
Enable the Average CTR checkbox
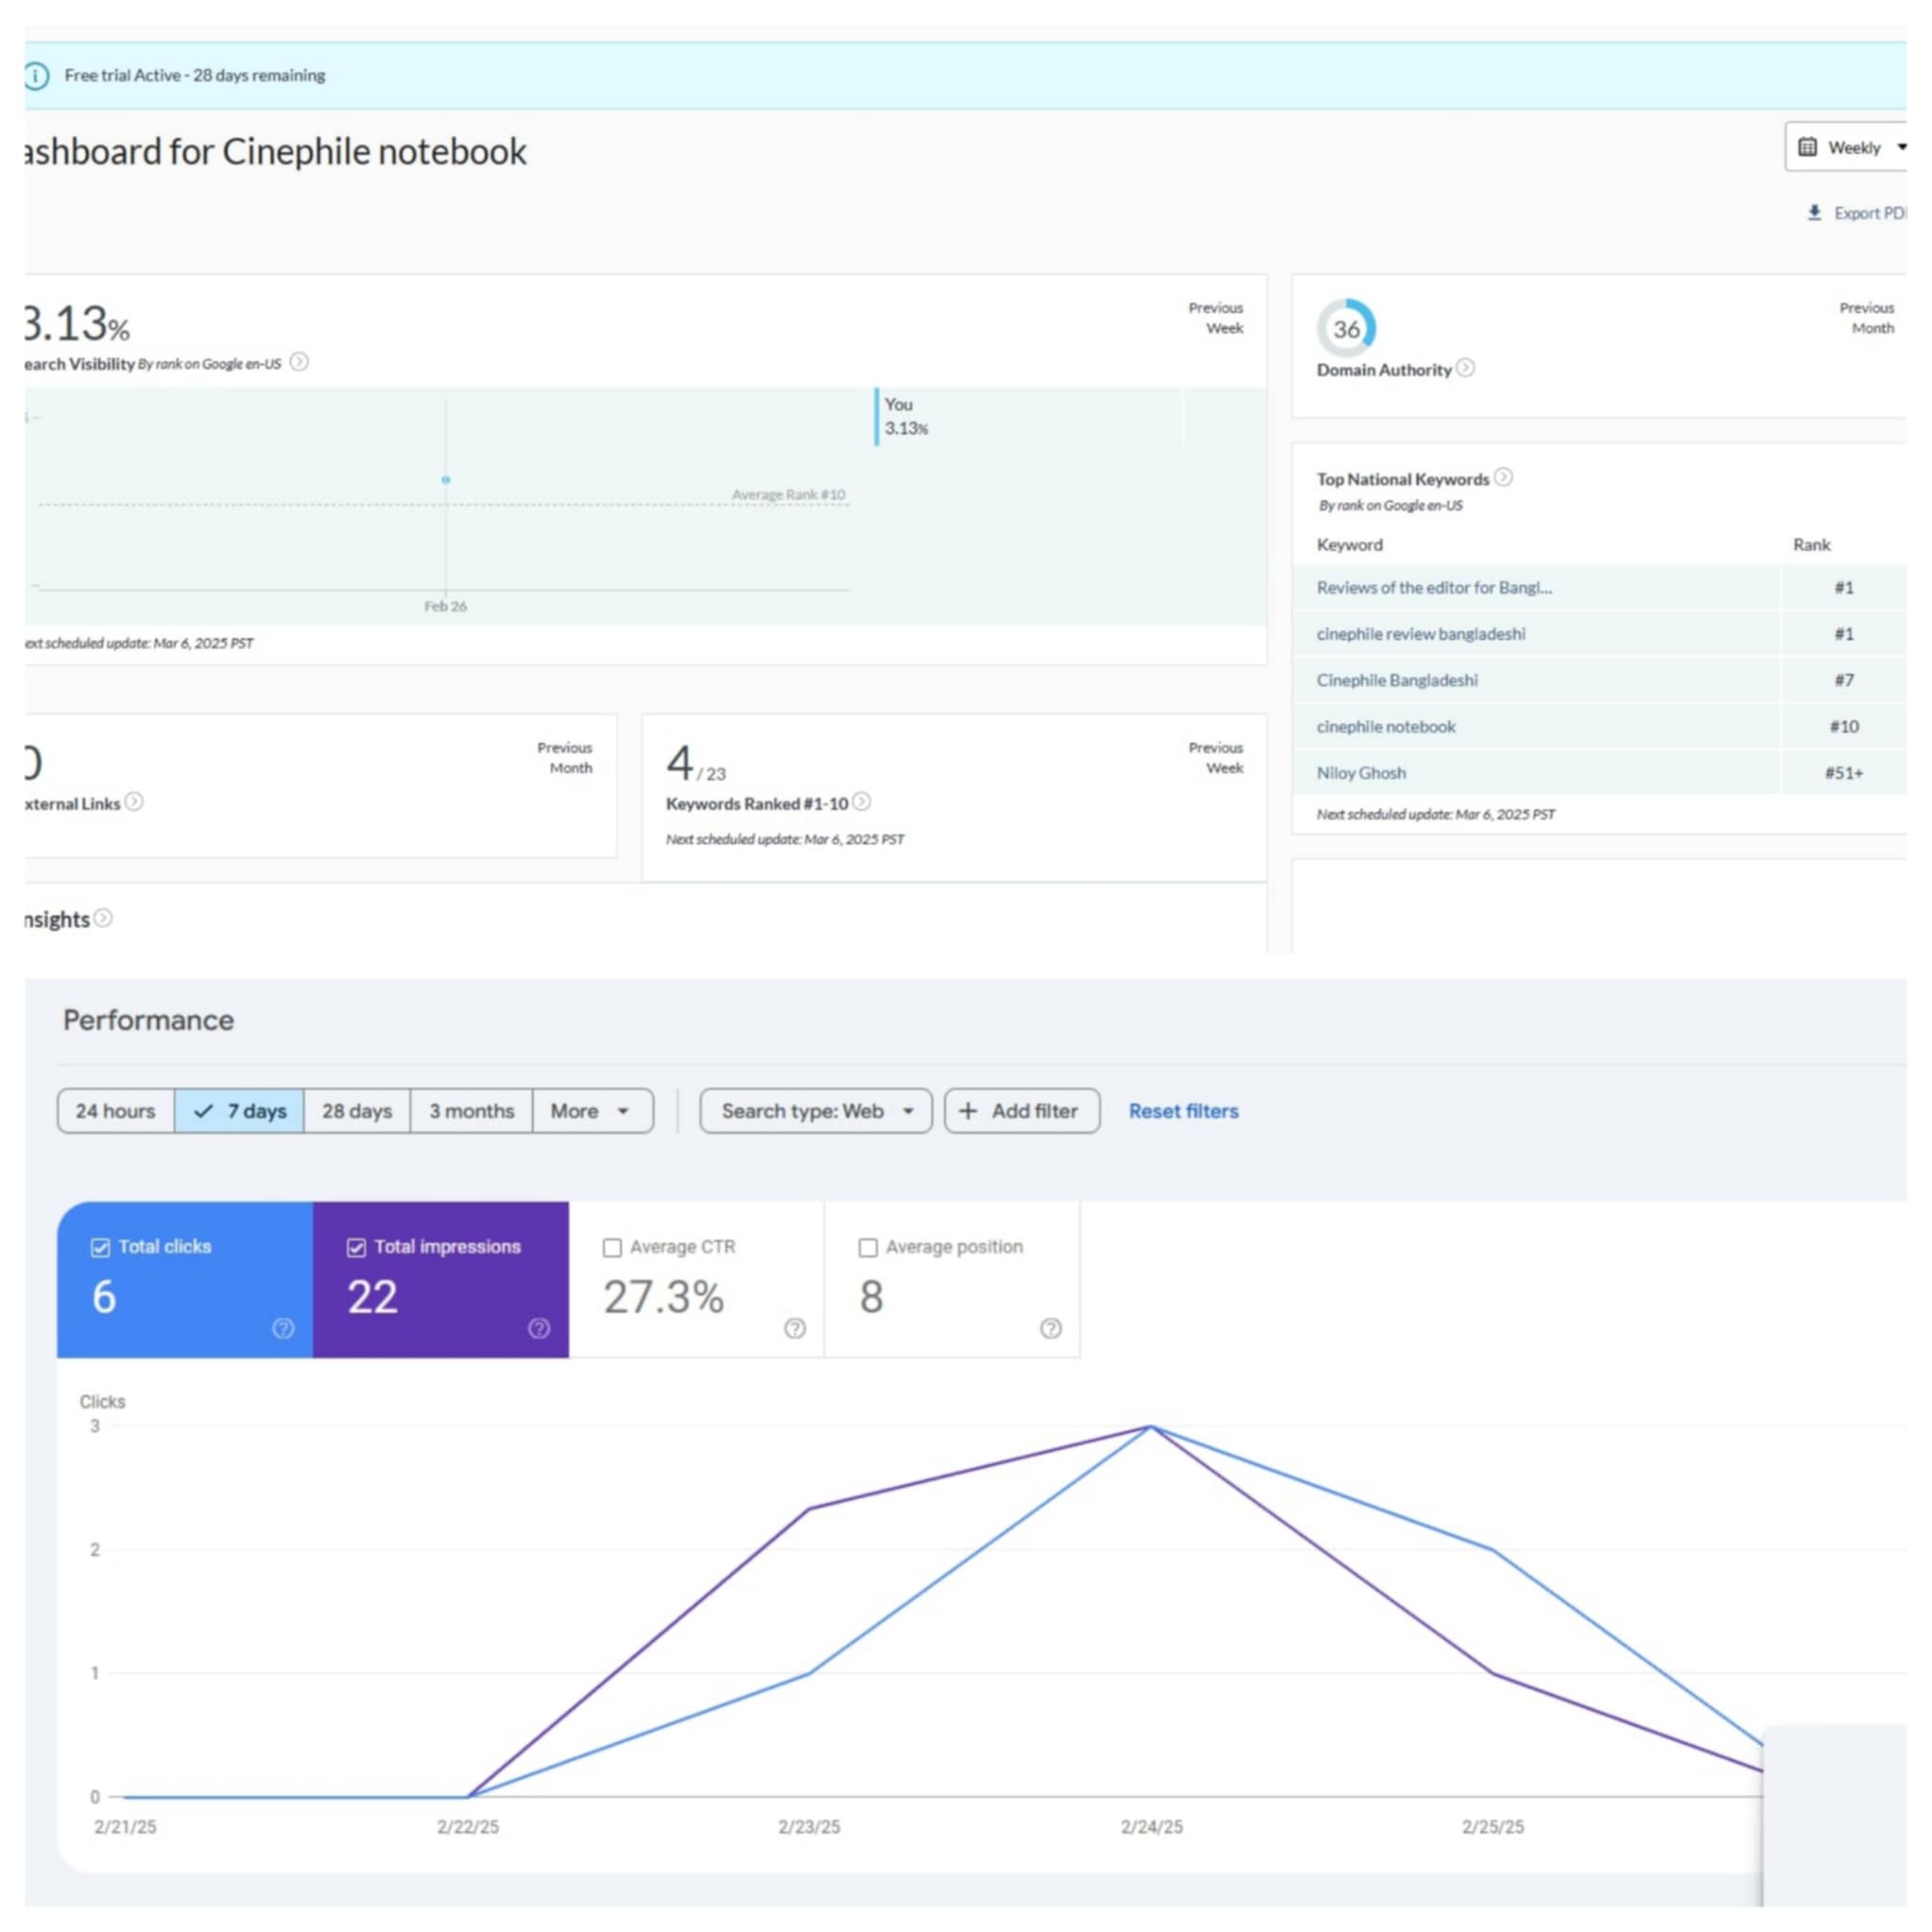pos(612,1247)
